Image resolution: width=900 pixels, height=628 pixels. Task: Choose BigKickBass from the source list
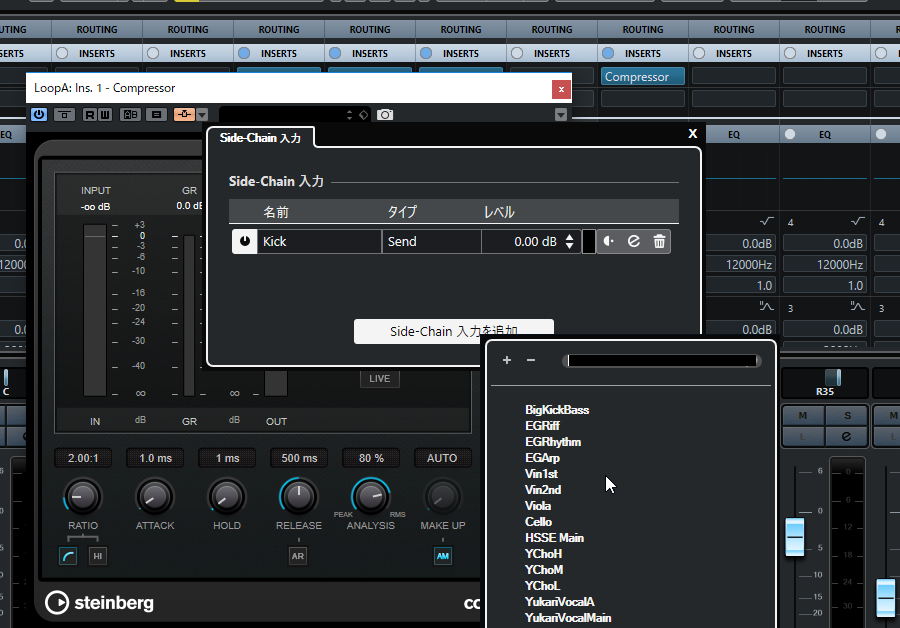point(557,410)
